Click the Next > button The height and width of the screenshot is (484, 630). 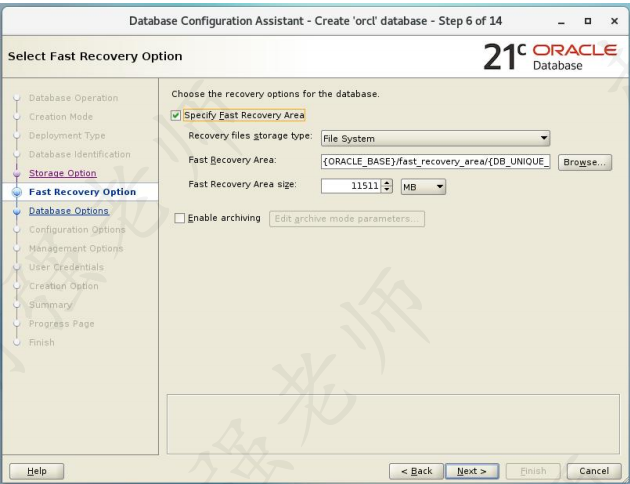[x=472, y=471]
